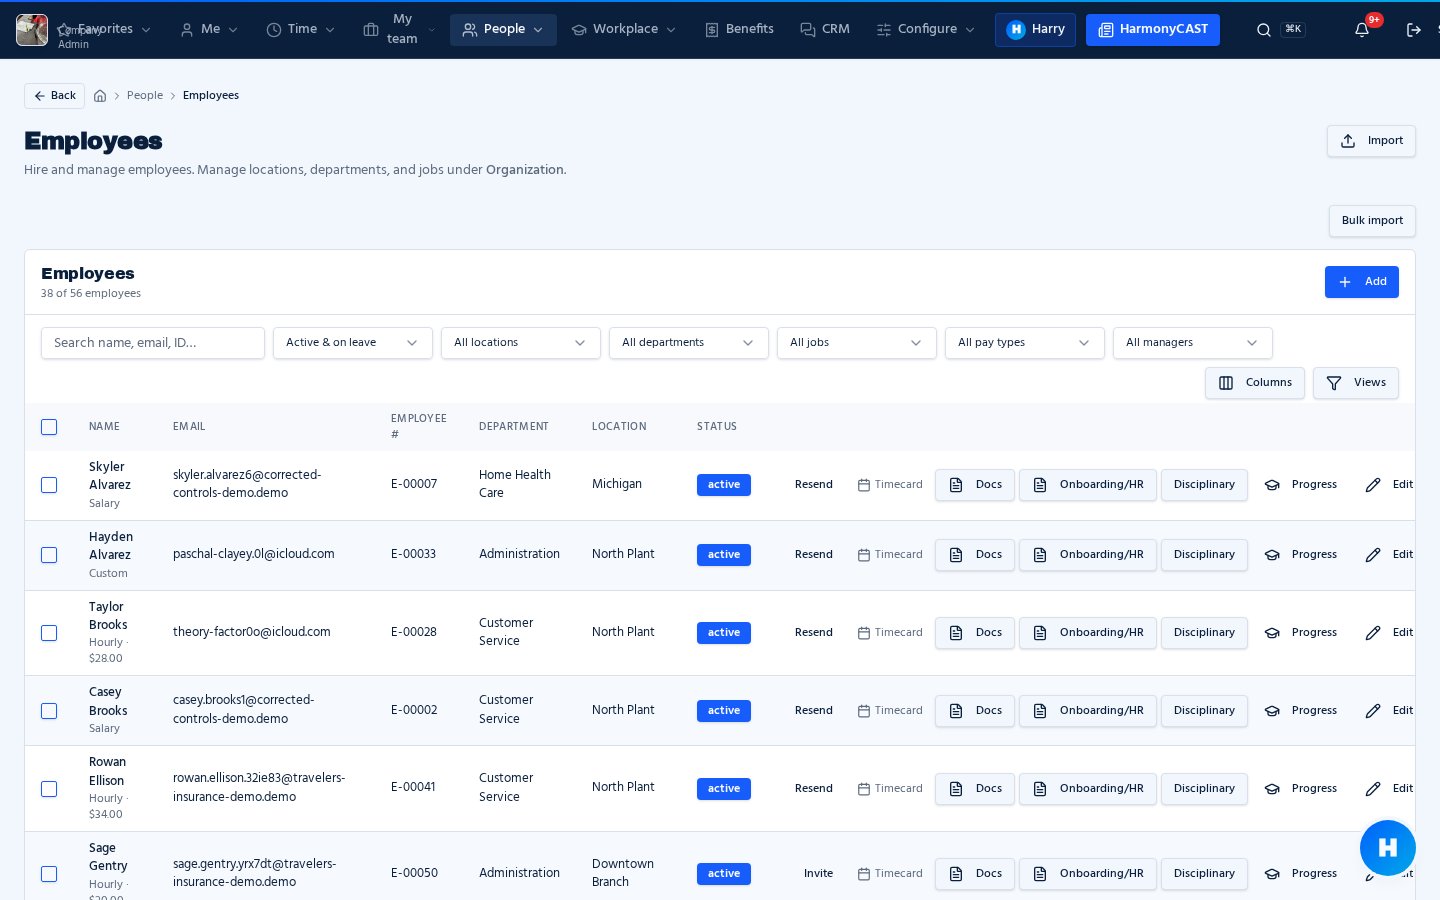The width and height of the screenshot is (1440, 900).
Task: Go to Benefits
Action: 739,30
